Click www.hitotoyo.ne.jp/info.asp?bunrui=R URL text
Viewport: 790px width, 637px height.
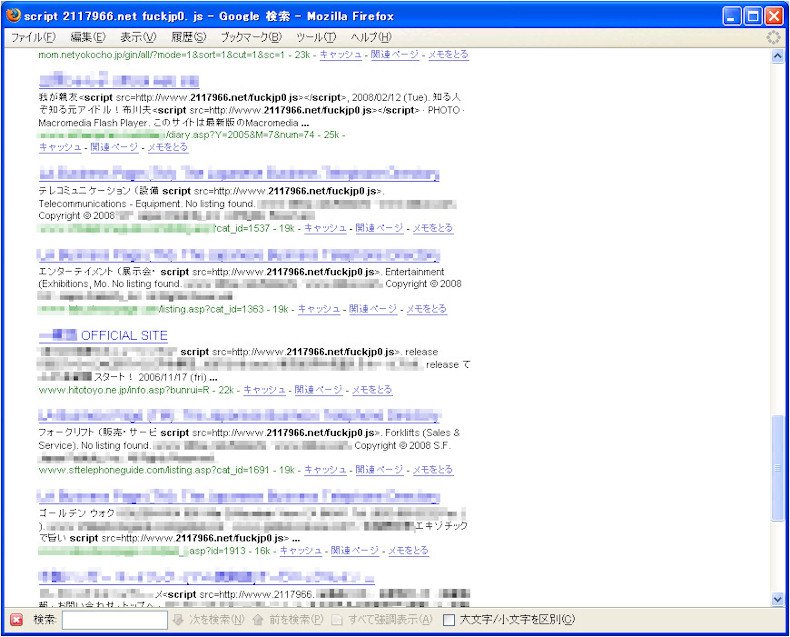(x=124, y=390)
